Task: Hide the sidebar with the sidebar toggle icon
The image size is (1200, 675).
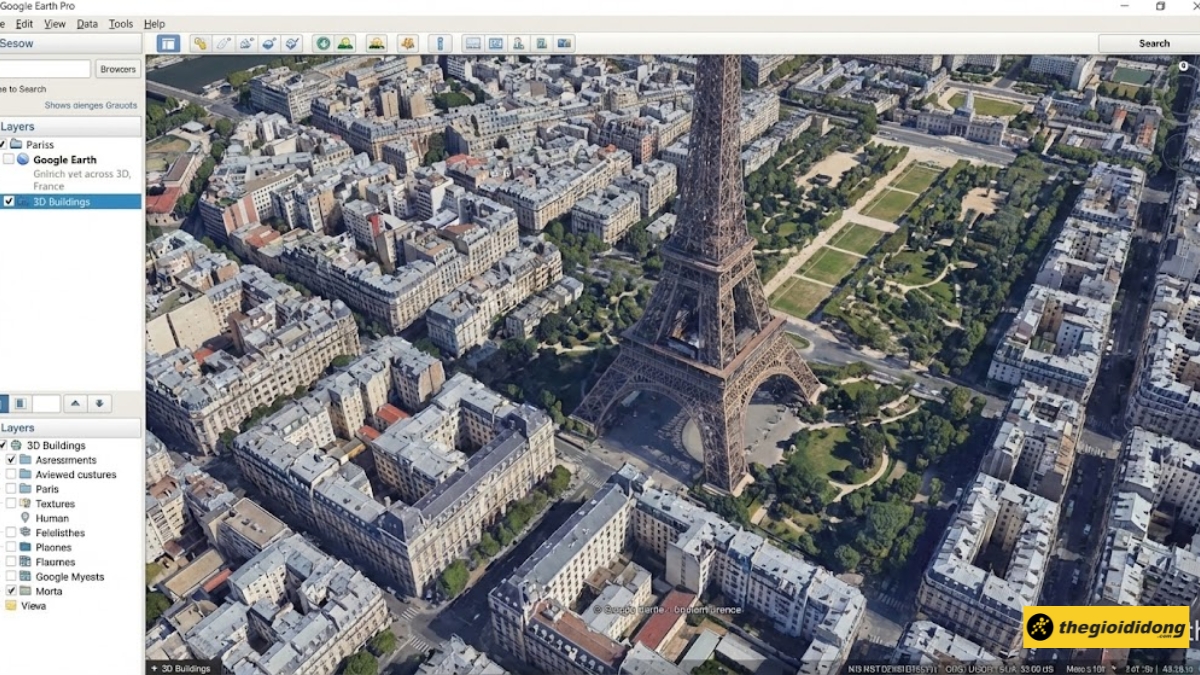Action: (168, 43)
